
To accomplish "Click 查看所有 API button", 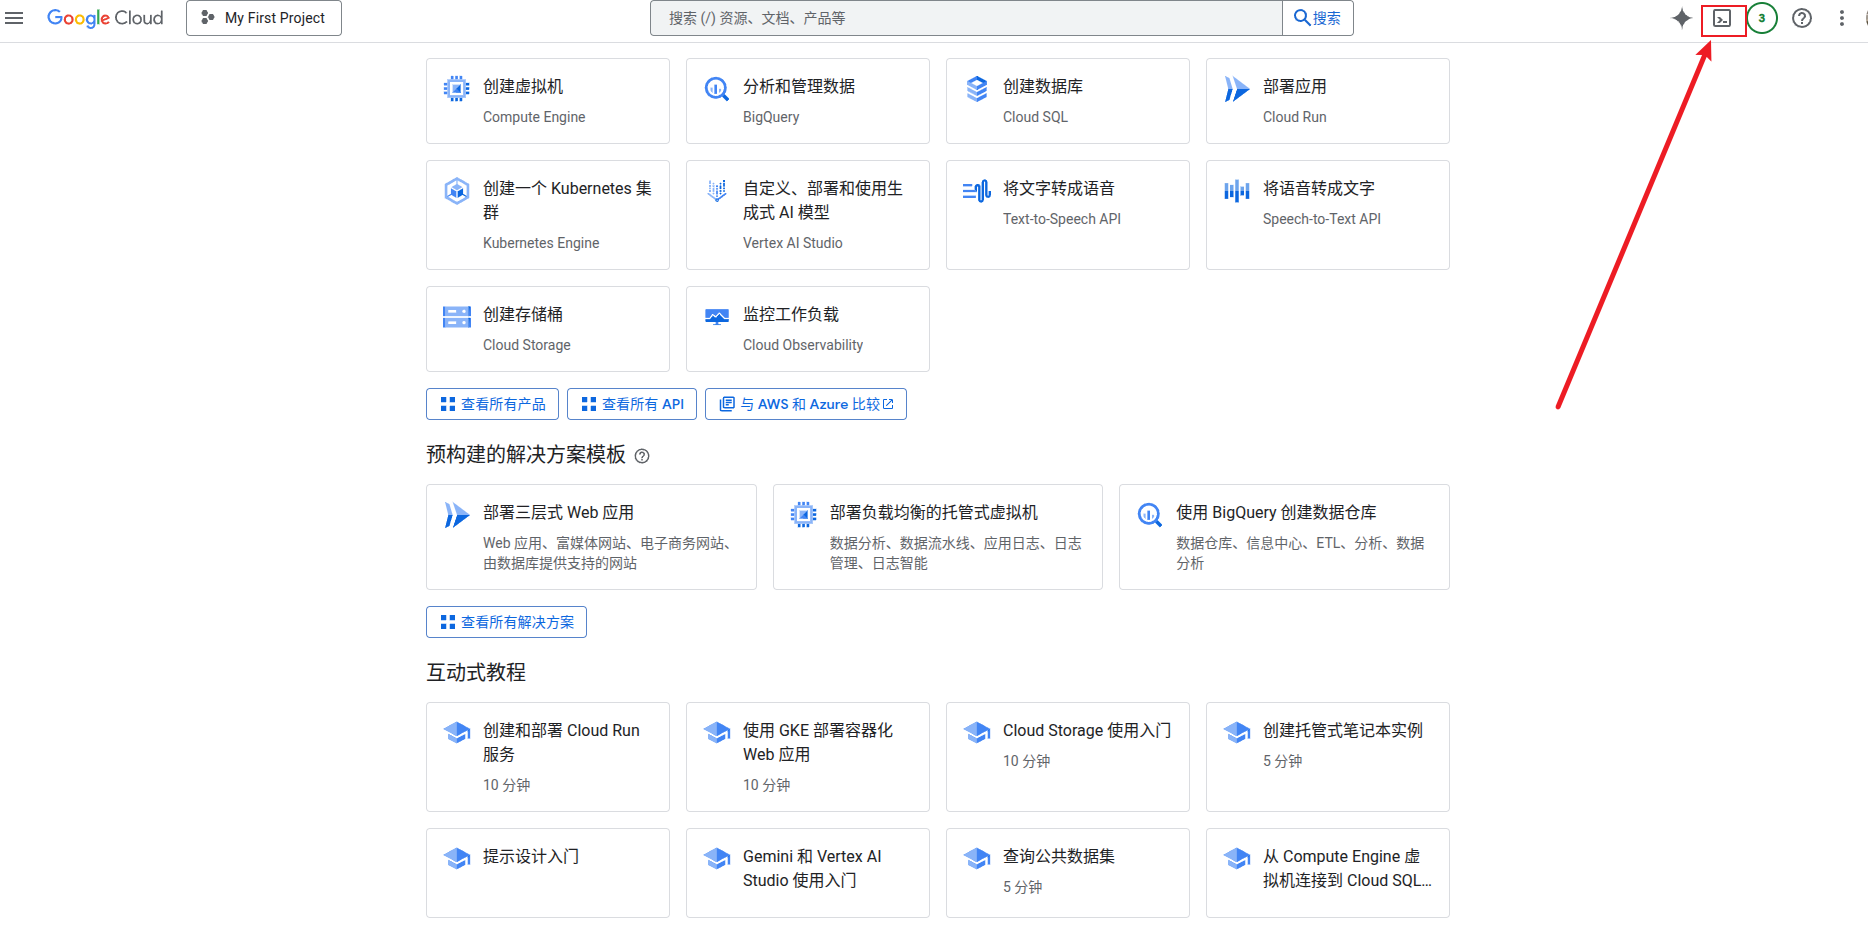I will [632, 404].
